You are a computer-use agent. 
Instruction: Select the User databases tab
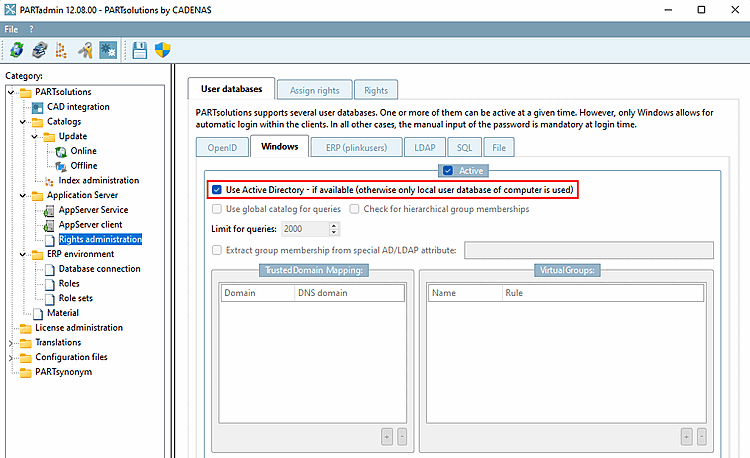(x=232, y=89)
